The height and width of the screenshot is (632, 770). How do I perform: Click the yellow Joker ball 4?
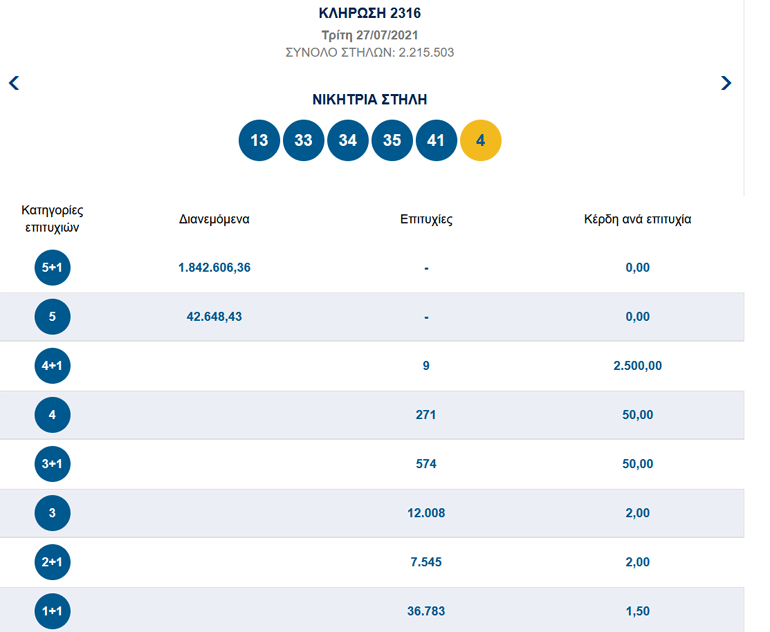click(x=481, y=140)
